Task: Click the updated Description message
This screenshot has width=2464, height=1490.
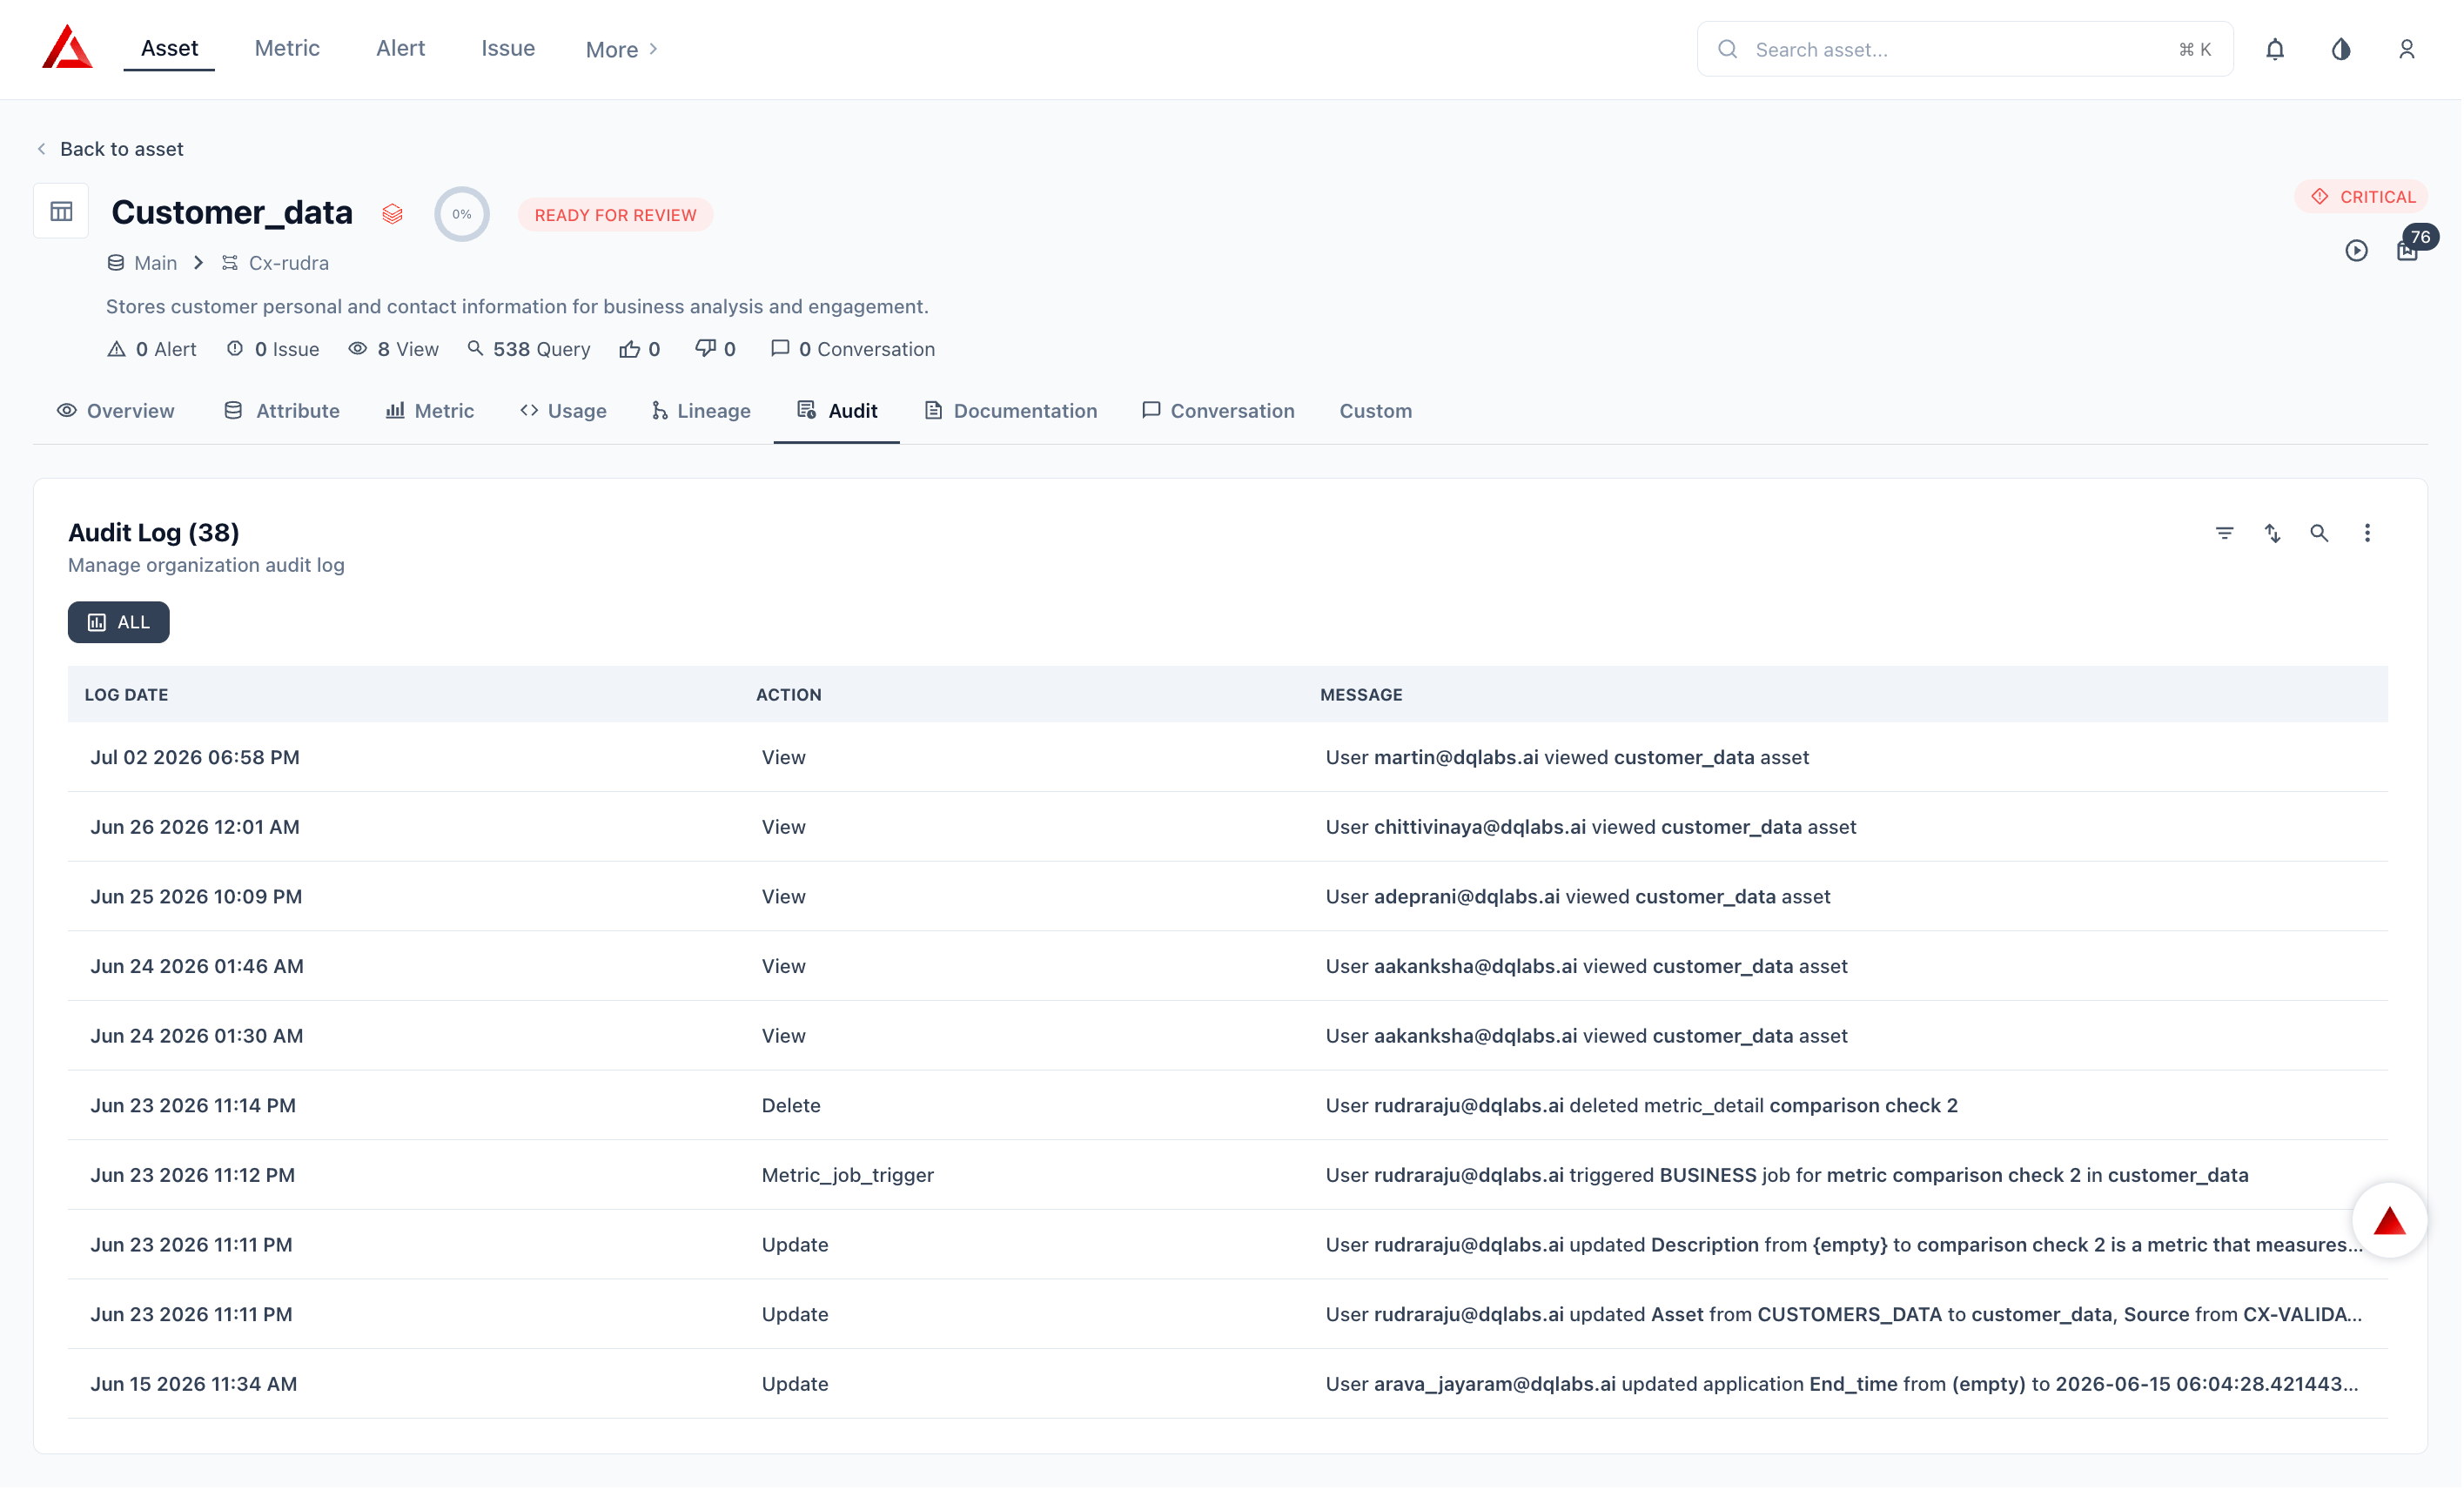Action: (1846, 1246)
